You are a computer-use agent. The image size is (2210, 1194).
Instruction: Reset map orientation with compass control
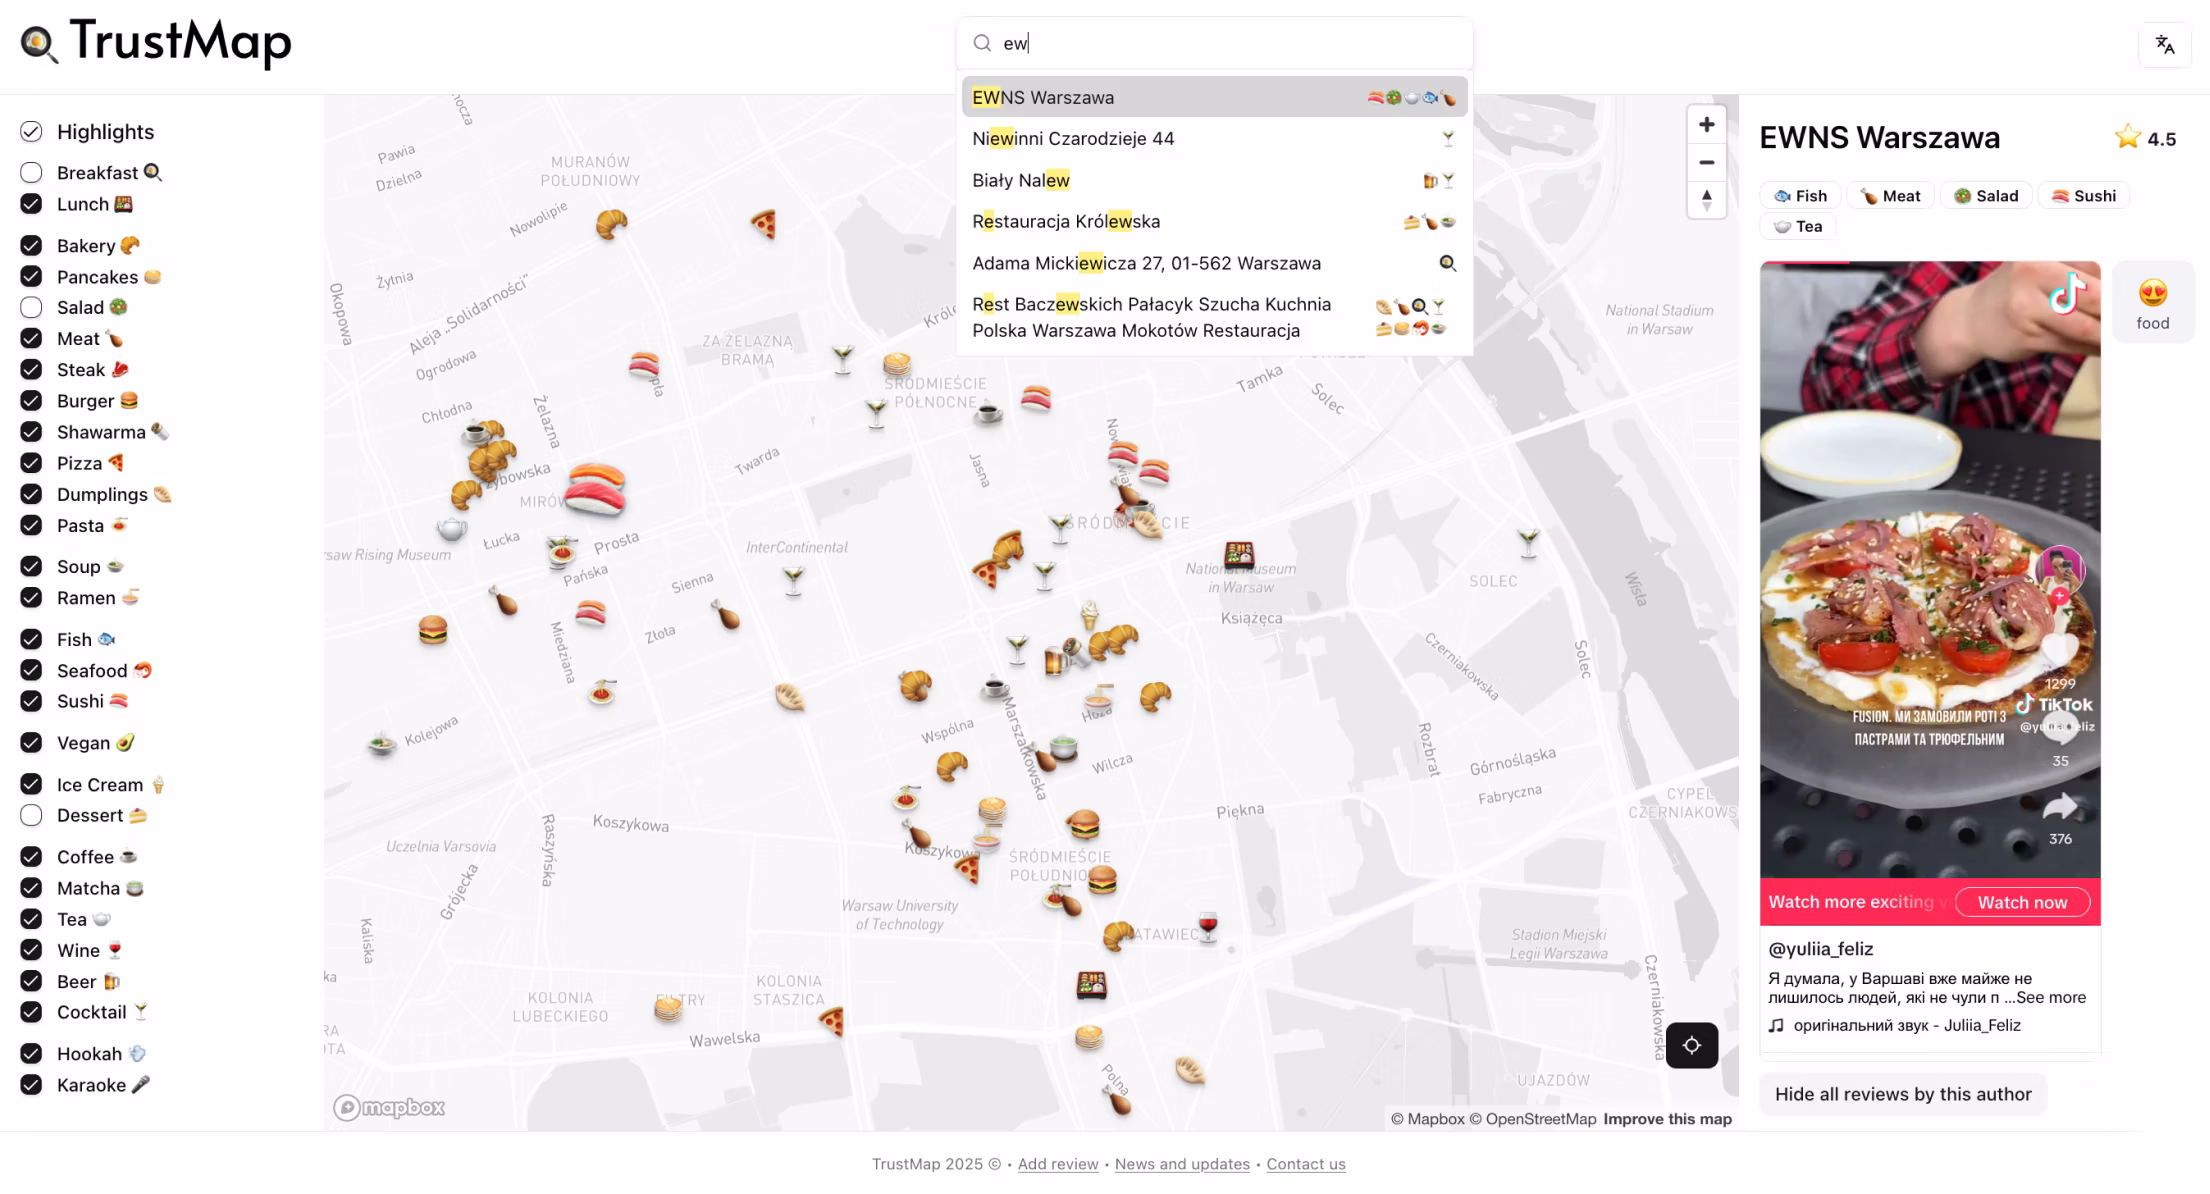pos(1706,201)
